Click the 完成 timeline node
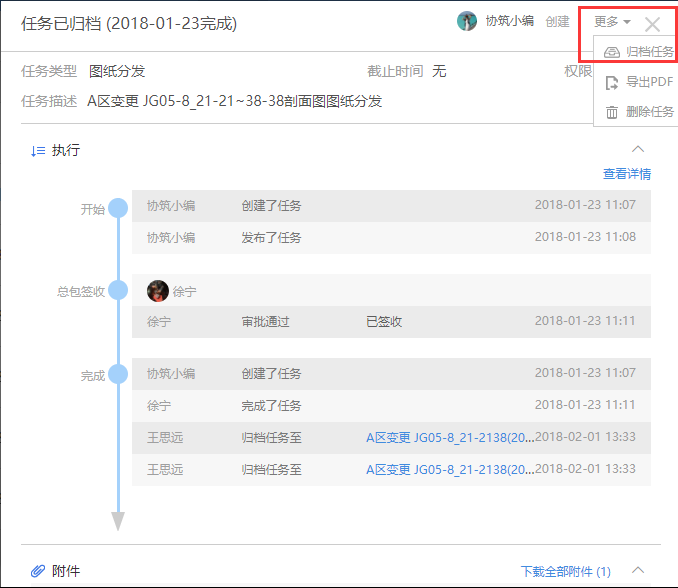 (x=118, y=375)
